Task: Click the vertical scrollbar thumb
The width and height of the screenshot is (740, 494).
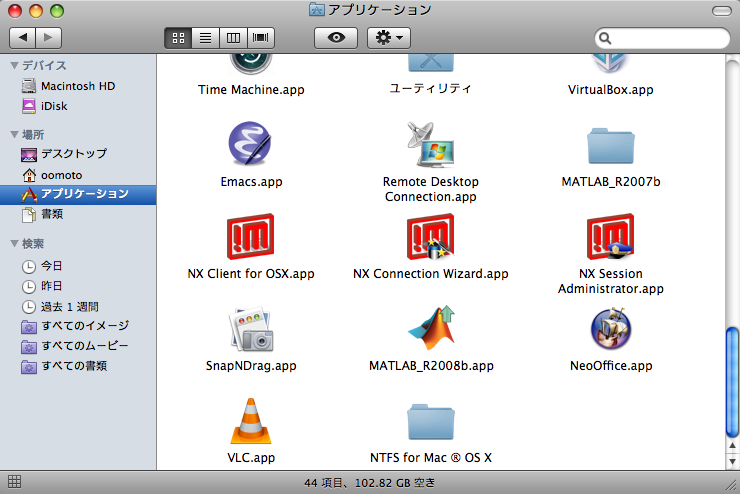Action: pos(732,382)
